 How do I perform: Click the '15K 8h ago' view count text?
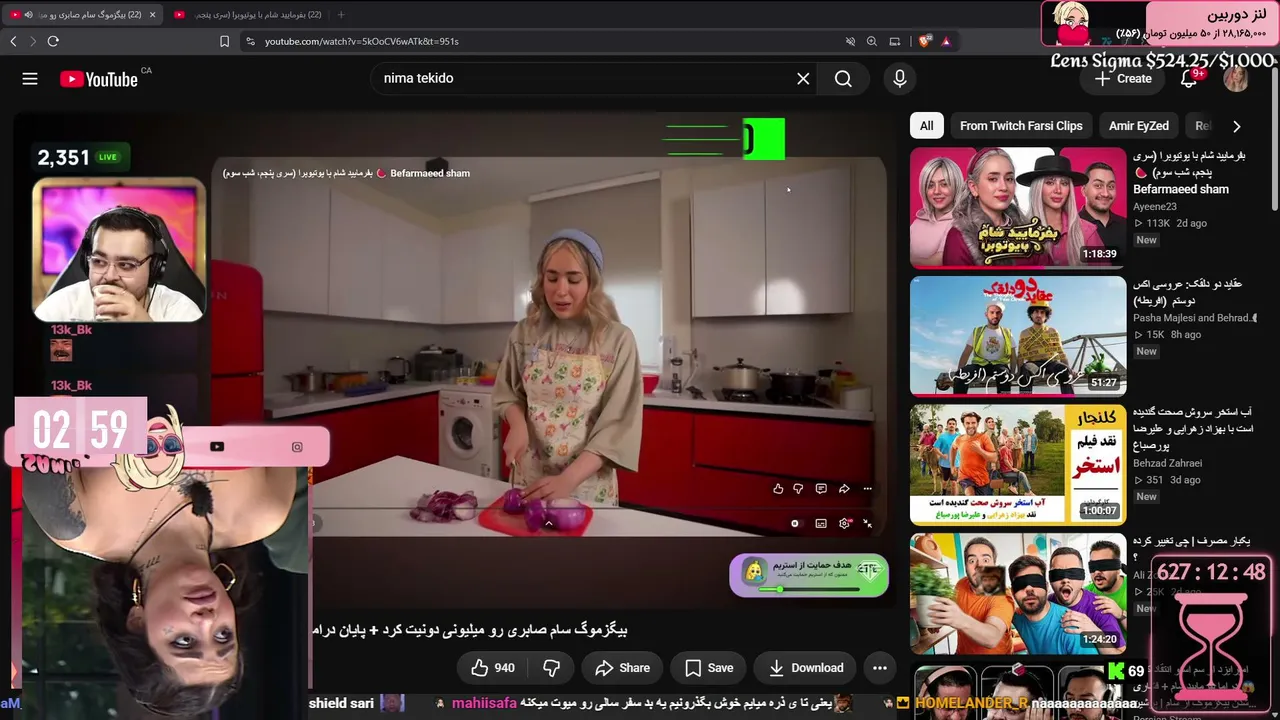coord(1167,334)
